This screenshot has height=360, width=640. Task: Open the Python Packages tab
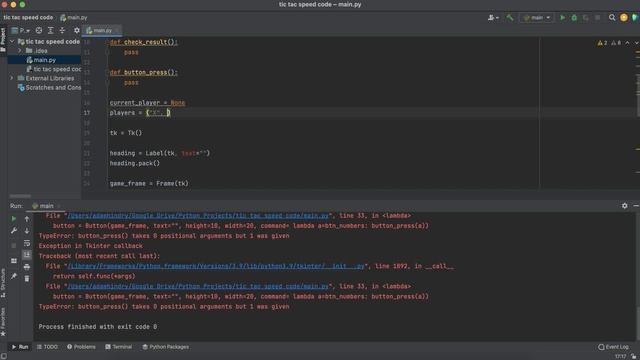(166, 347)
